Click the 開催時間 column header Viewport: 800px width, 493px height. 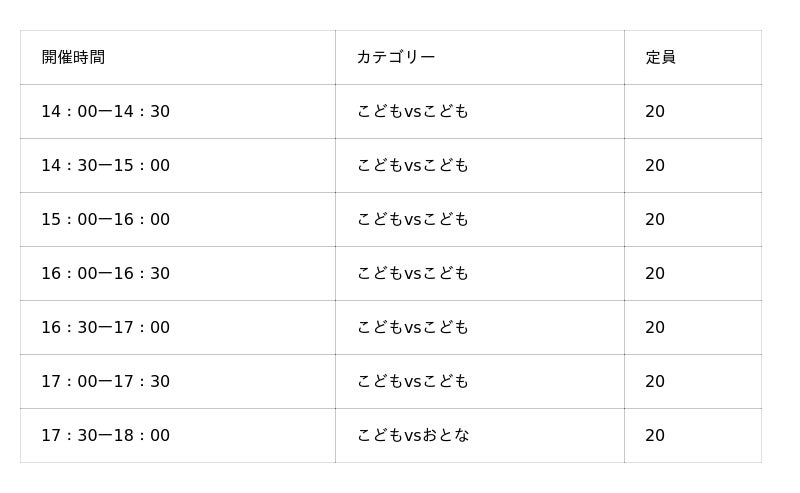178,57
